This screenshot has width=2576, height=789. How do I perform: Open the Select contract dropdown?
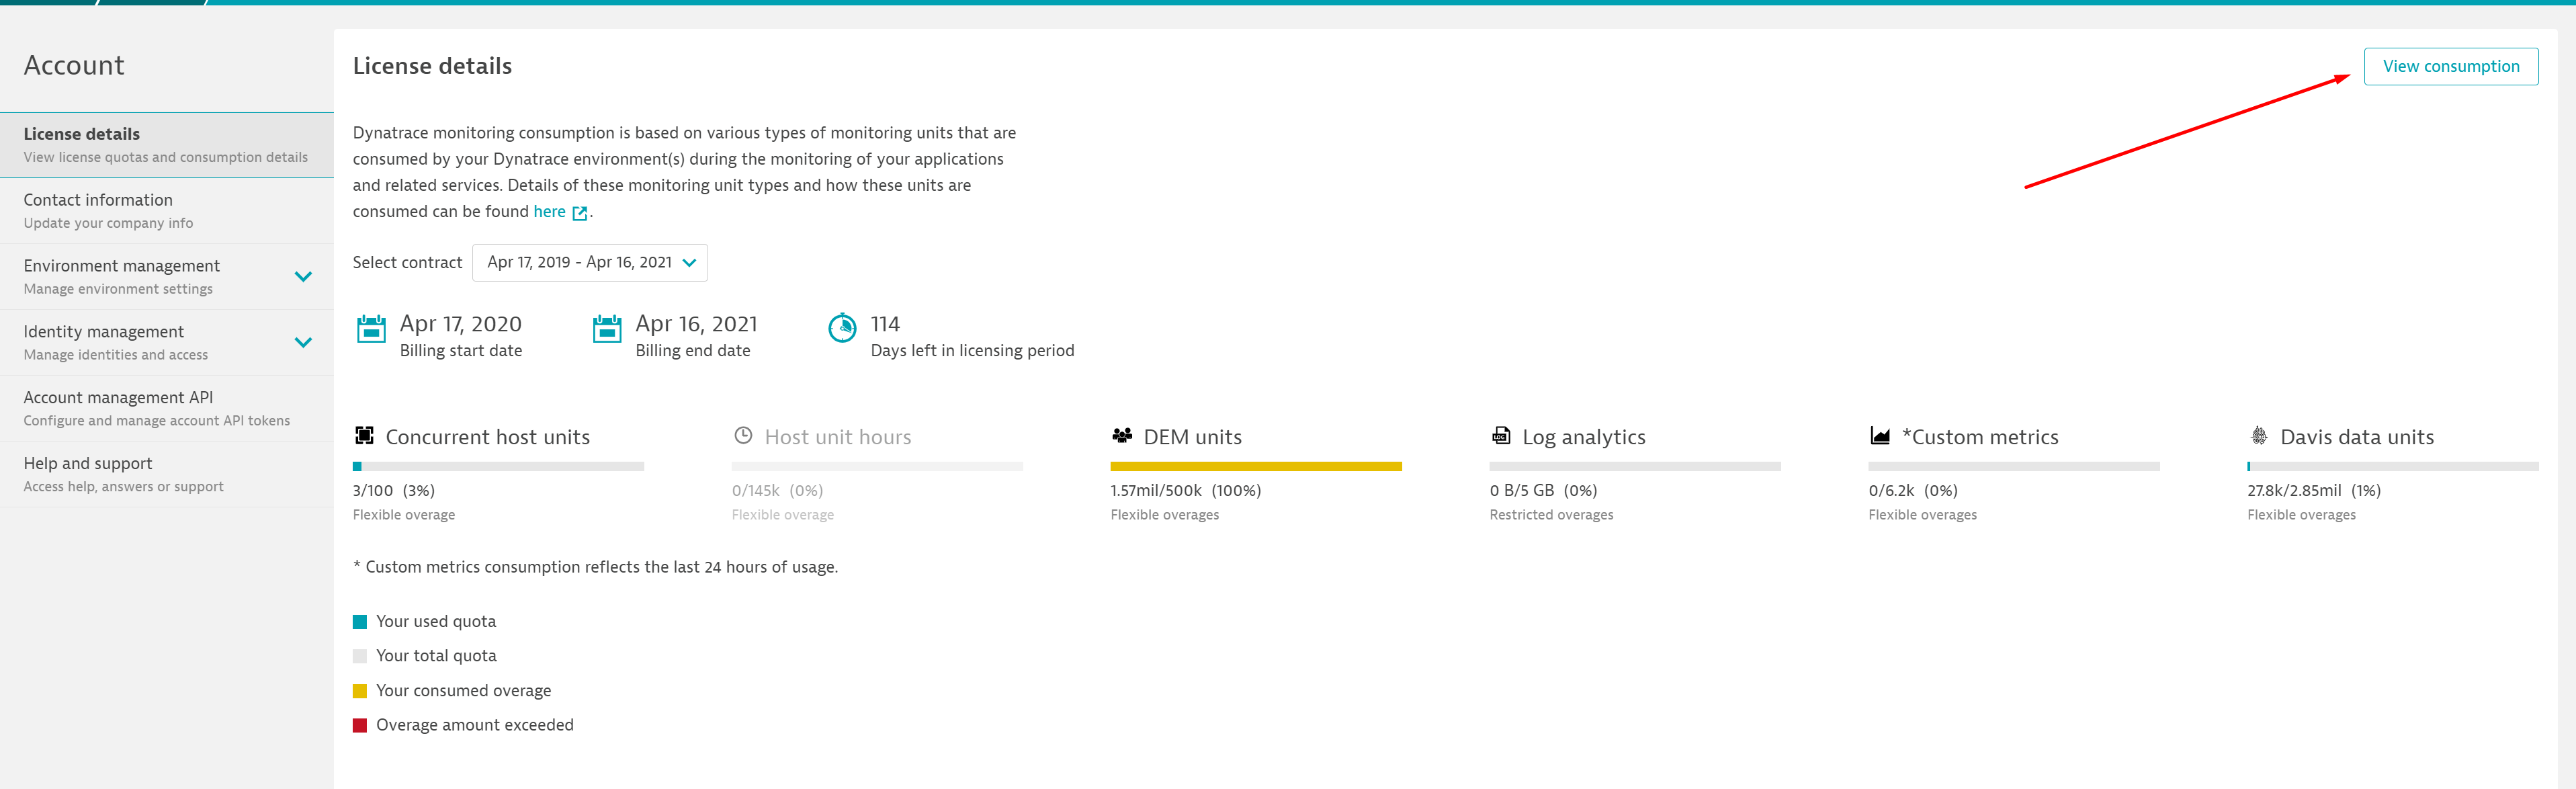pos(590,262)
